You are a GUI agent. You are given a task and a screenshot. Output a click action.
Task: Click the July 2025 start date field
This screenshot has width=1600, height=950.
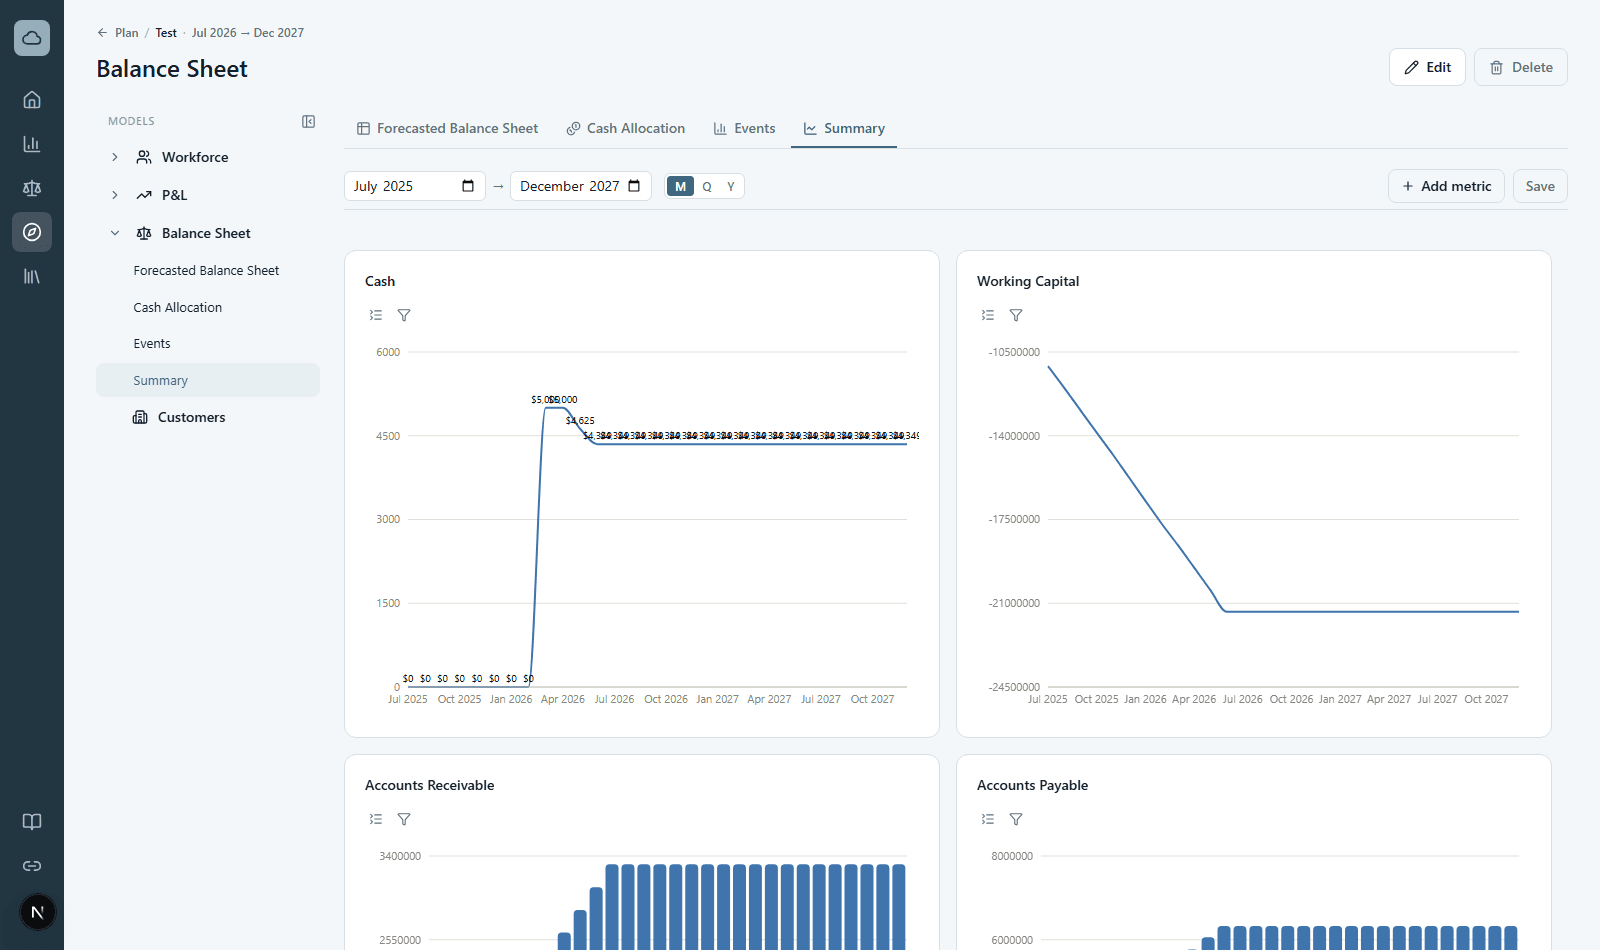(415, 186)
